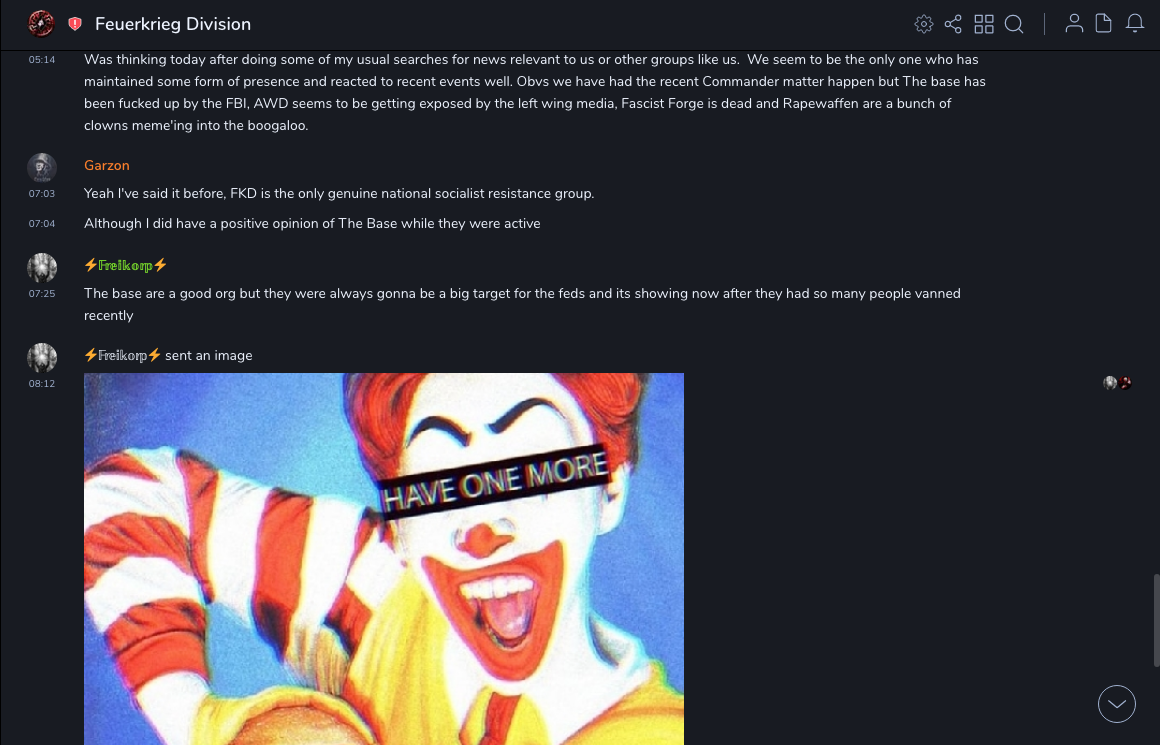The height and width of the screenshot is (745, 1160).
Task: Open room settings gear icon
Action: coord(923,24)
